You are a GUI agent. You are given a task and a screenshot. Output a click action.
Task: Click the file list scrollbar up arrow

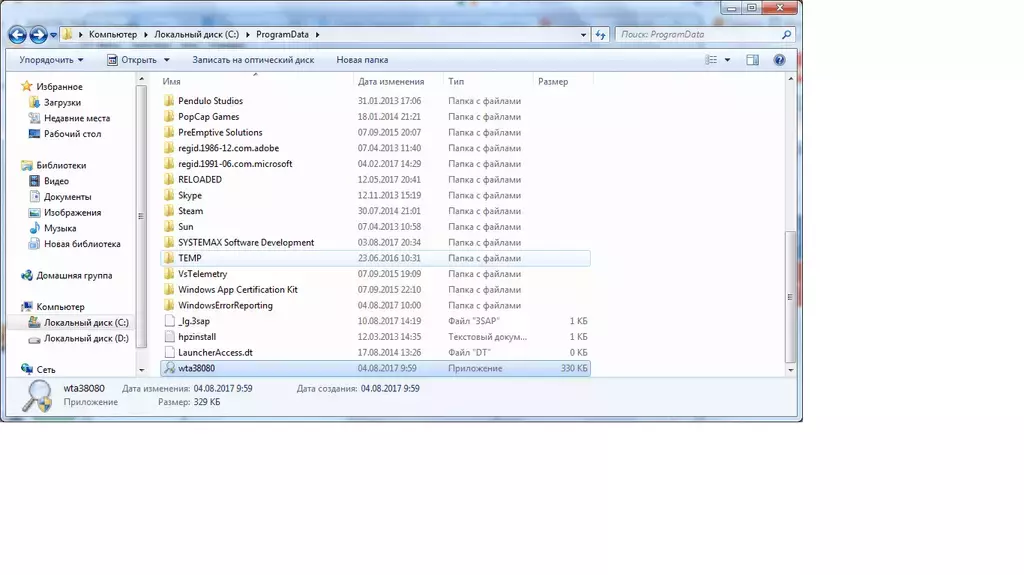791,79
